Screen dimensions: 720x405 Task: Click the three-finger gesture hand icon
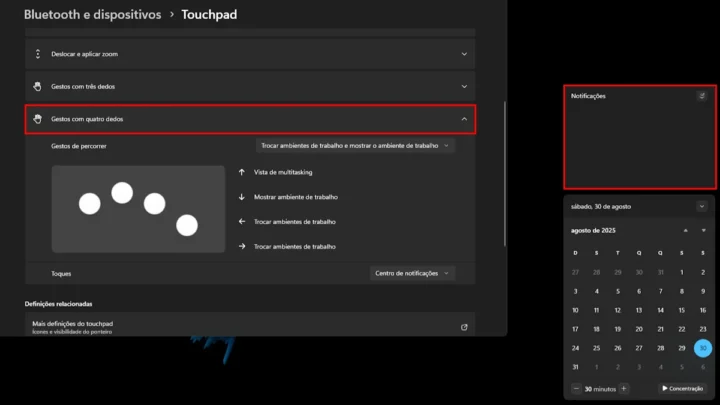(x=38, y=86)
